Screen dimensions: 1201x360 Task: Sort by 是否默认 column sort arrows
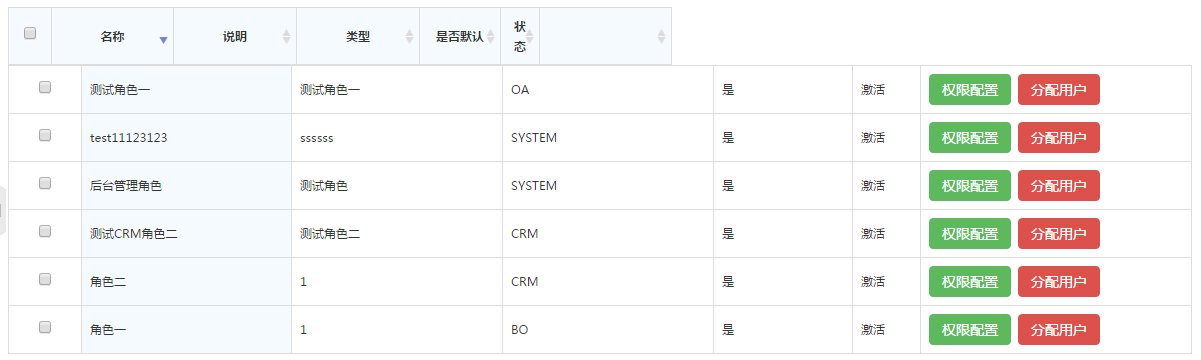(491, 36)
